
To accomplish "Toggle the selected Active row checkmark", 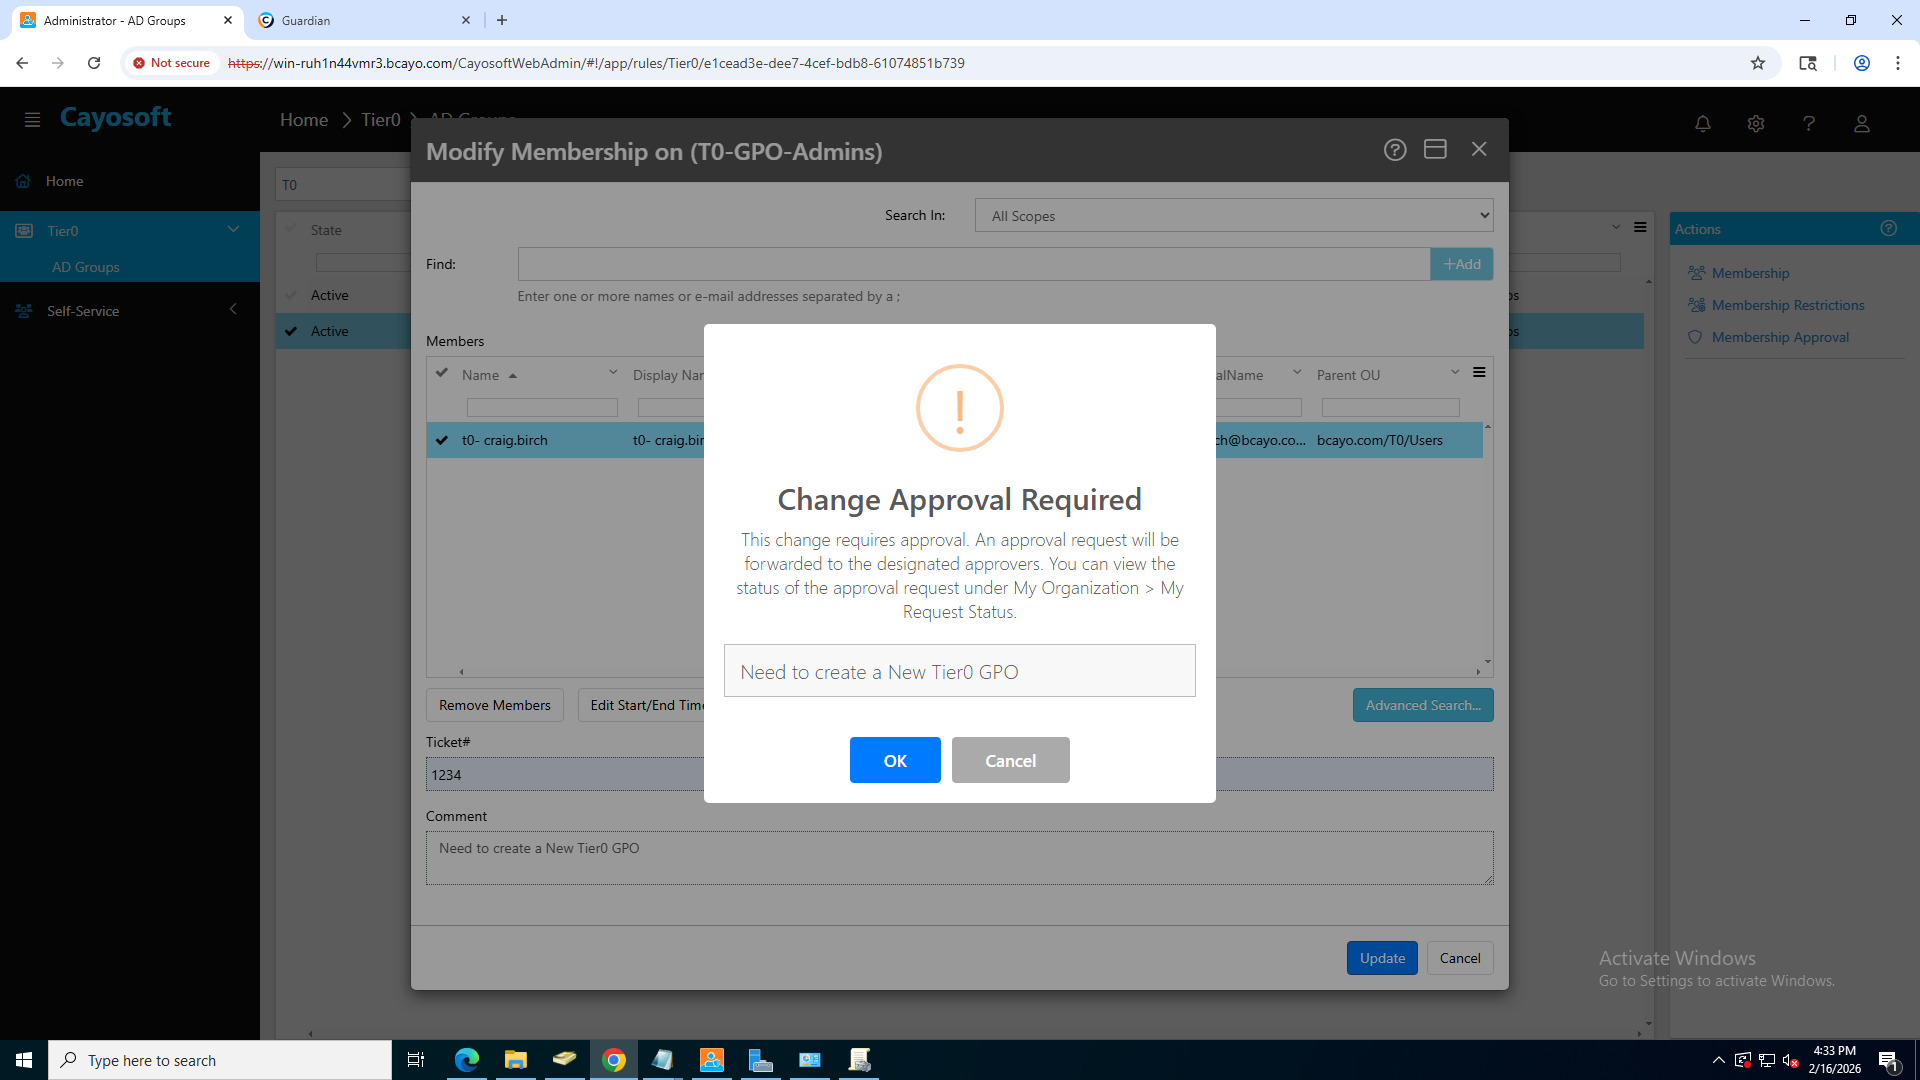I will 291,331.
